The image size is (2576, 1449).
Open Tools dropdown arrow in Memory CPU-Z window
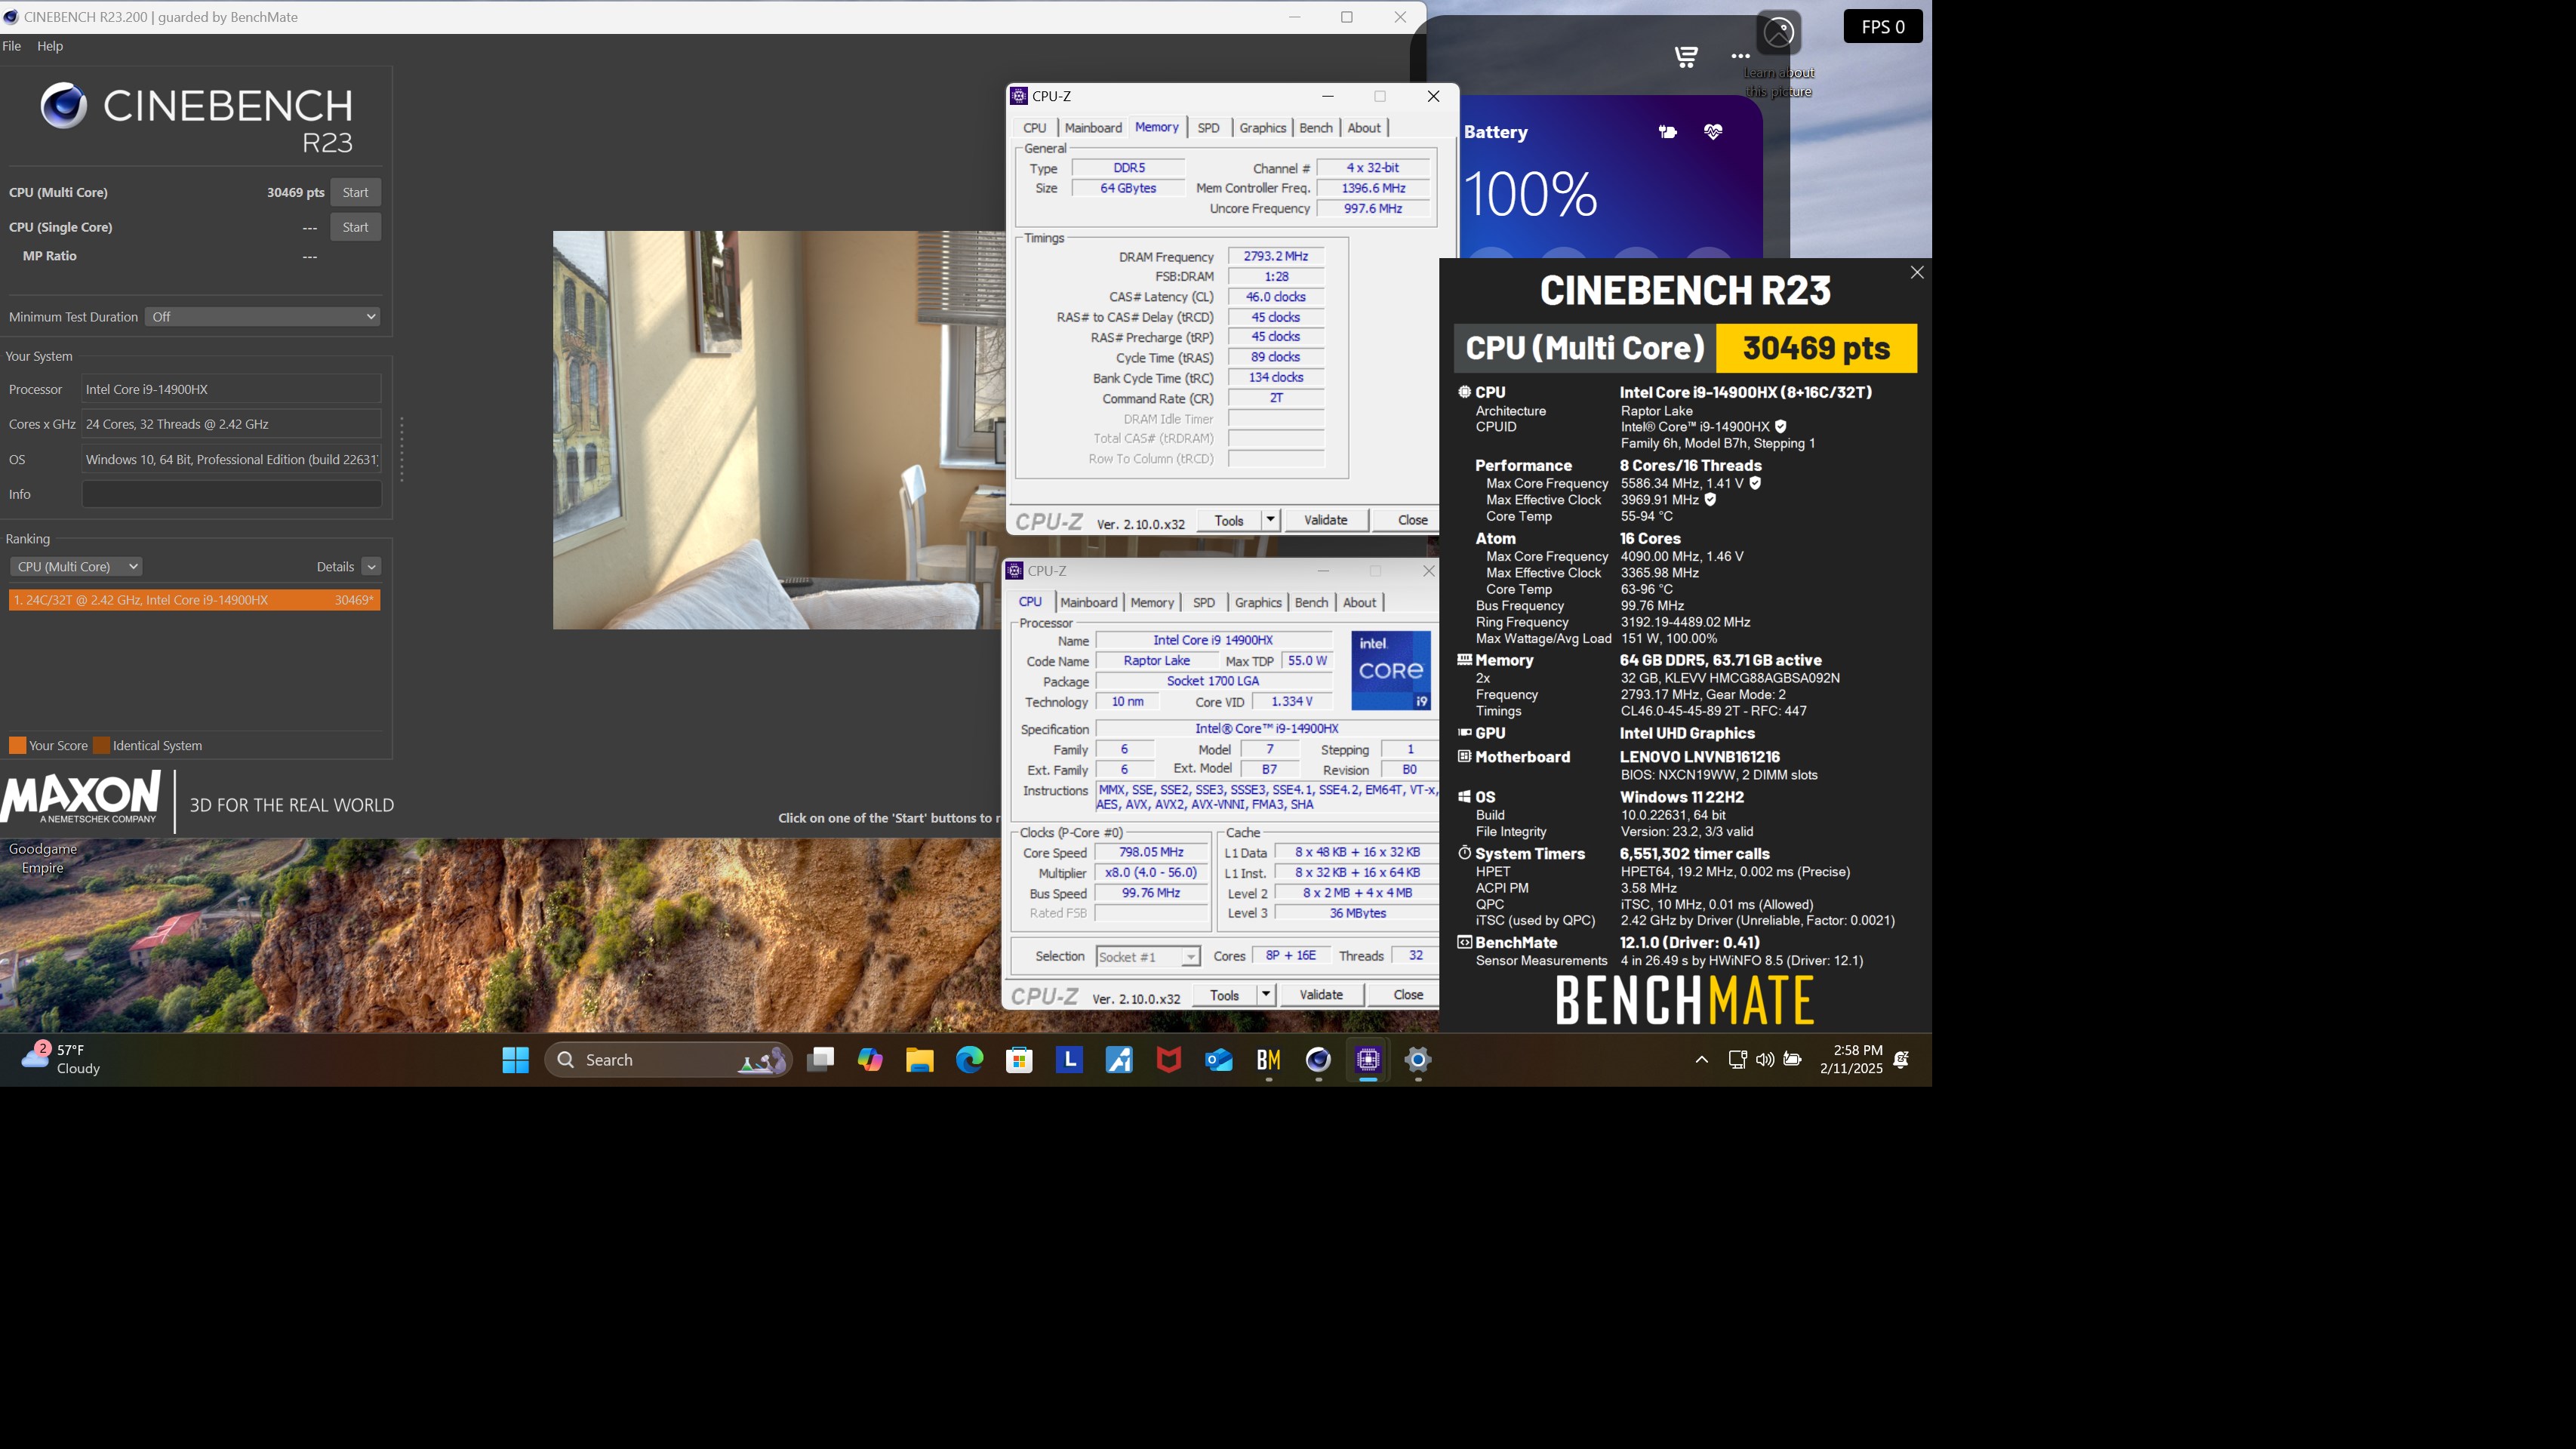1270,520
